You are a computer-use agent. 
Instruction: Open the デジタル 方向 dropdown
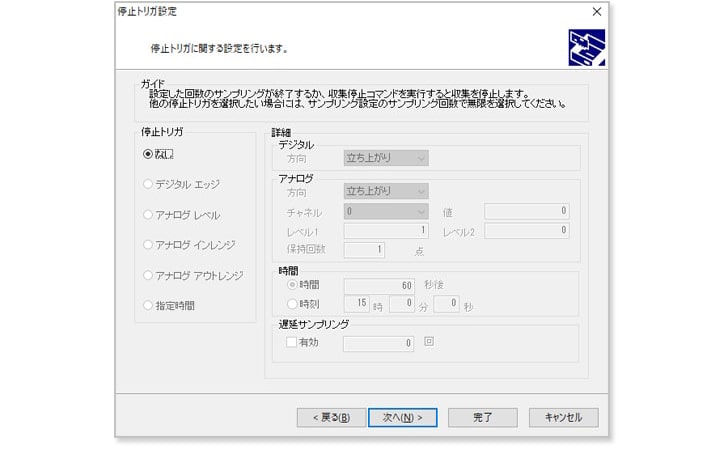click(386, 158)
